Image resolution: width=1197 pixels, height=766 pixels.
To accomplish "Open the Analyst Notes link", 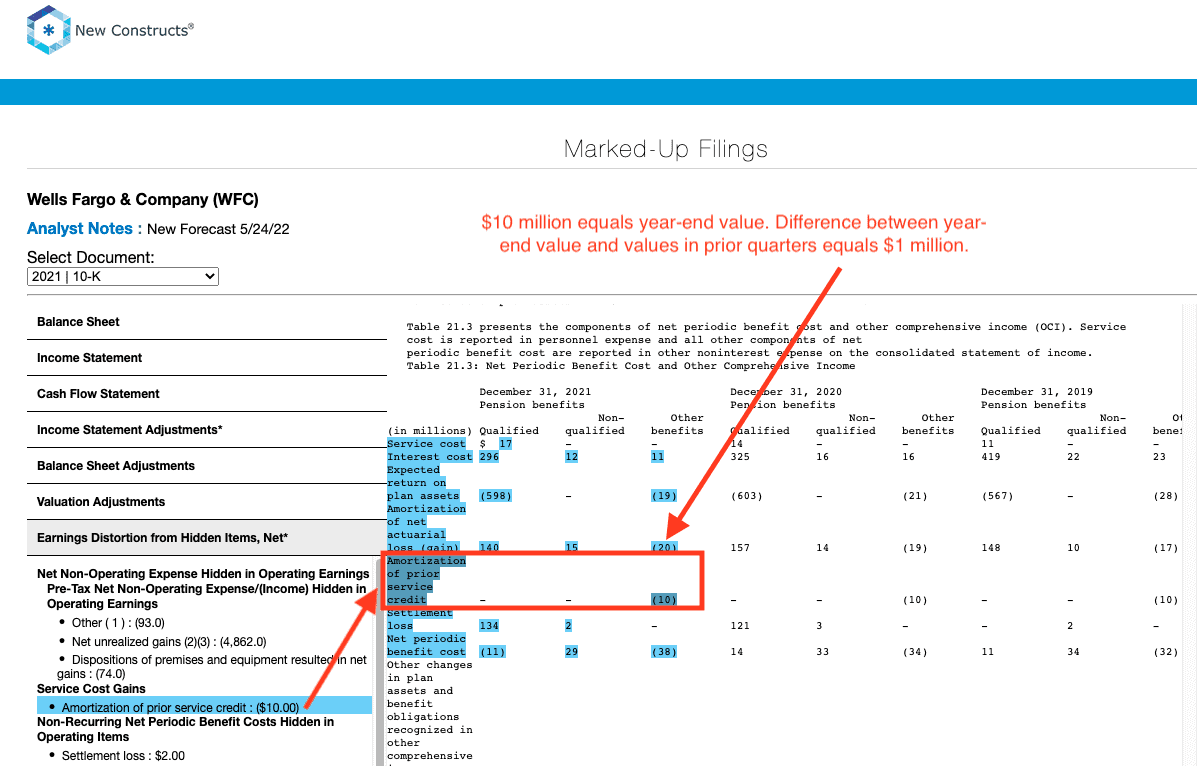I will point(79,228).
